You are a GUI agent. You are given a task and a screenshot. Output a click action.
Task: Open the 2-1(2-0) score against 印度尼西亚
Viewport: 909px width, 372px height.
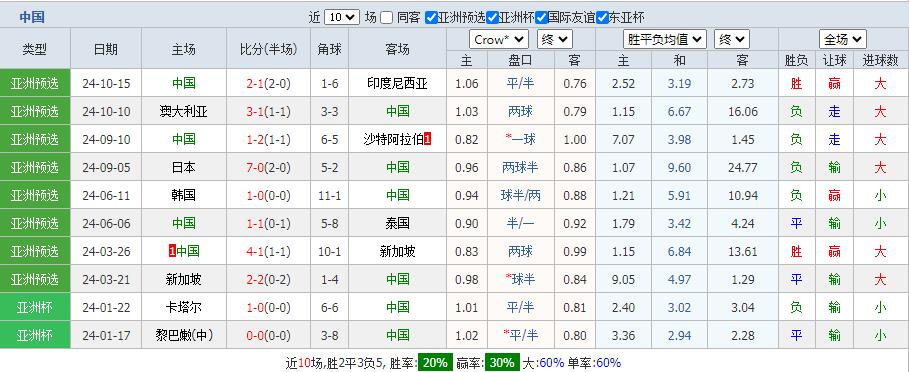click(x=268, y=83)
